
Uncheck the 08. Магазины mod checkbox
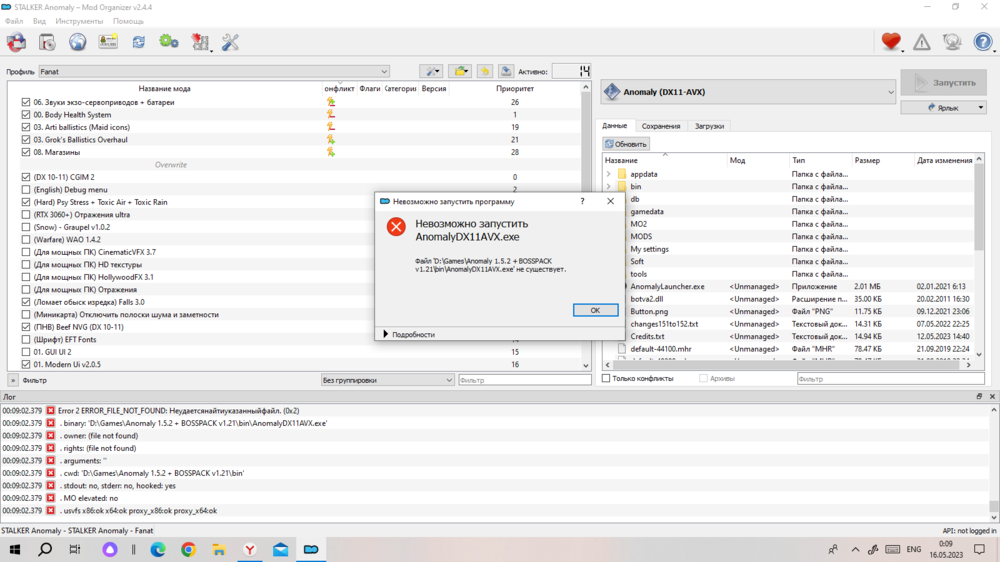click(27, 152)
